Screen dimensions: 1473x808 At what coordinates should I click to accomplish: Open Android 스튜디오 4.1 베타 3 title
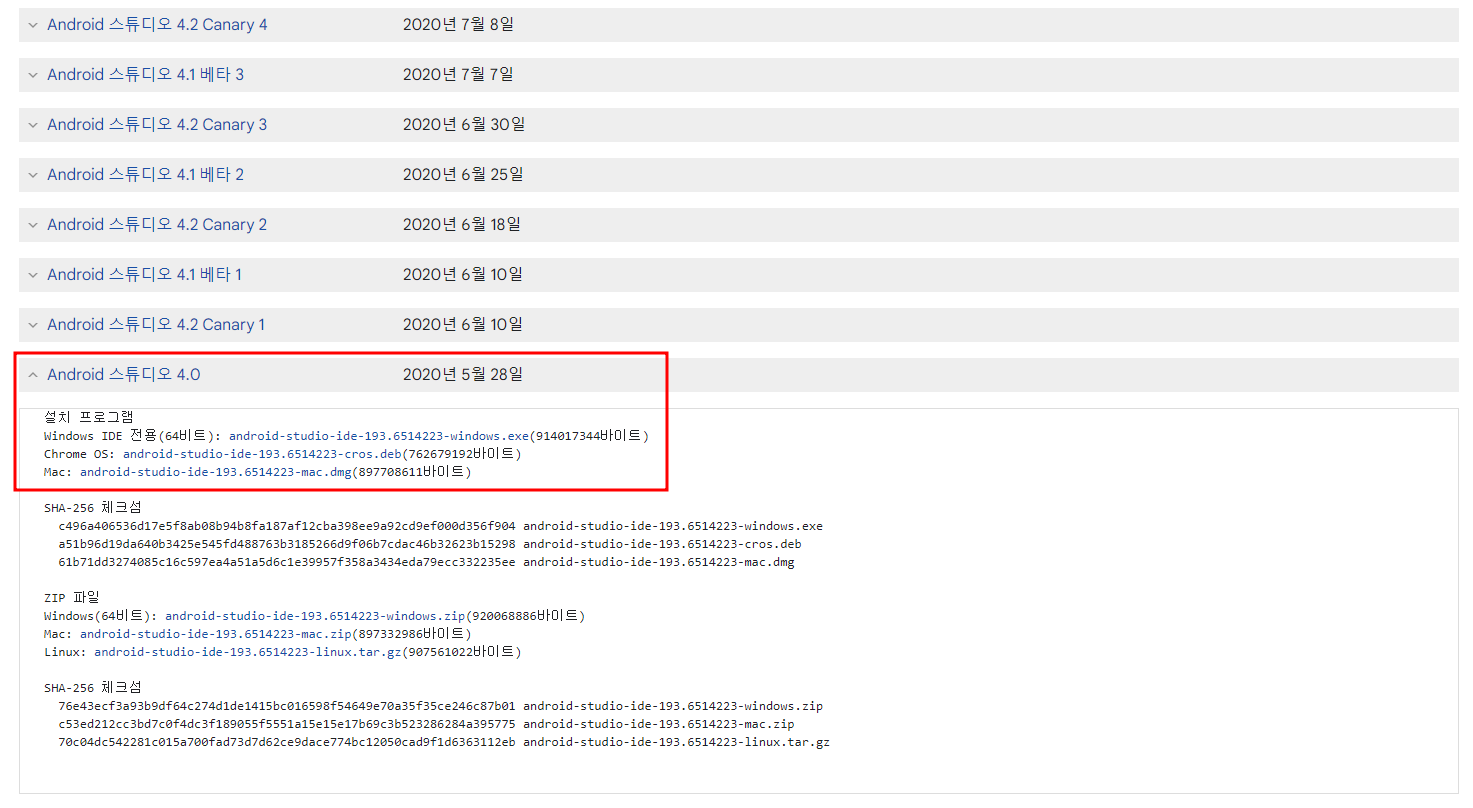[x=145, y=75]
